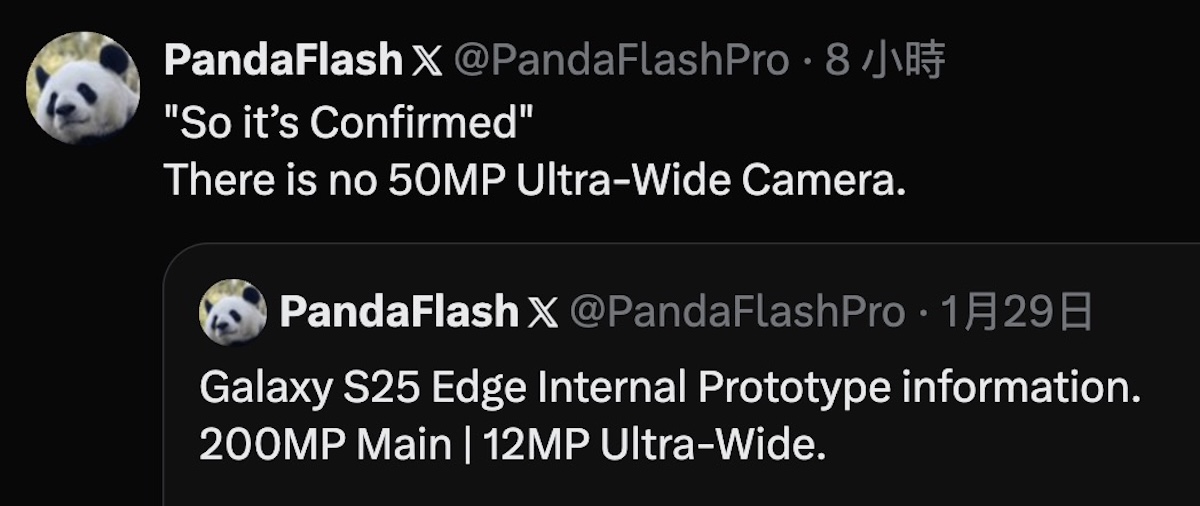Click the X badge in the quoted post header
1200x506 pixels.
click(x=543, y=313)
